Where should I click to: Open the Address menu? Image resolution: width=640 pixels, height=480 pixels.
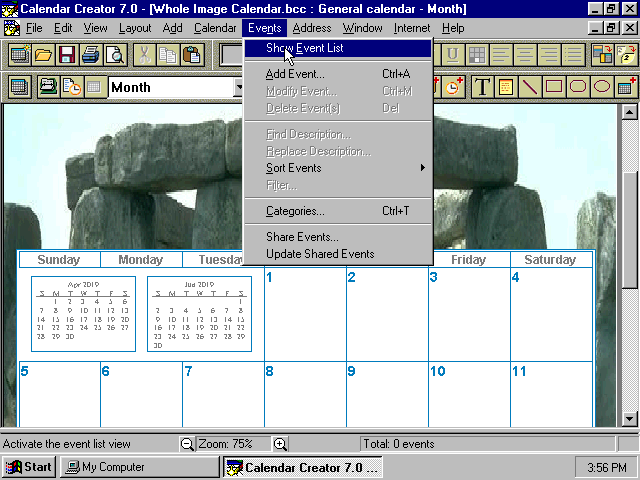coord(312,28)
